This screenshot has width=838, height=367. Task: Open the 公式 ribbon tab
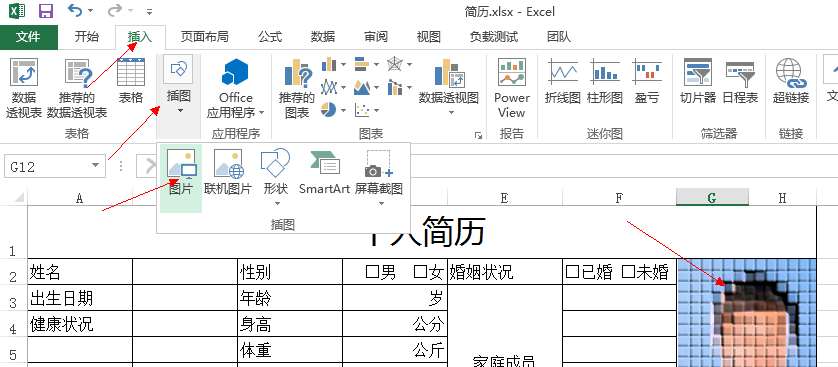coord(270,37)
